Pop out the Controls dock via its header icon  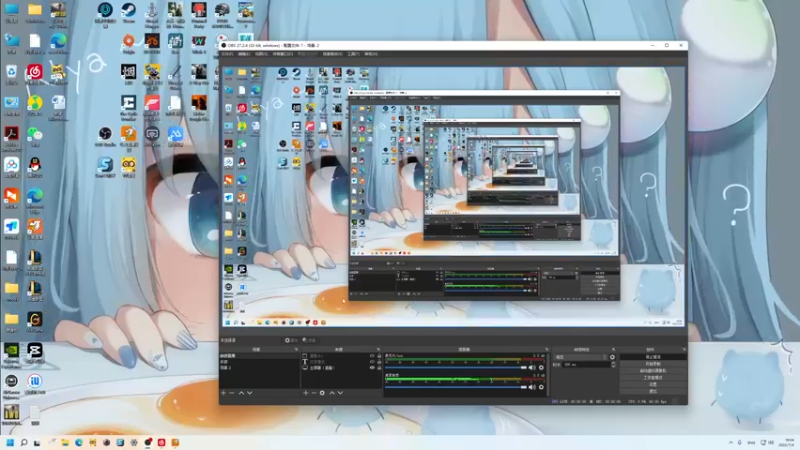tap(684, 349)
